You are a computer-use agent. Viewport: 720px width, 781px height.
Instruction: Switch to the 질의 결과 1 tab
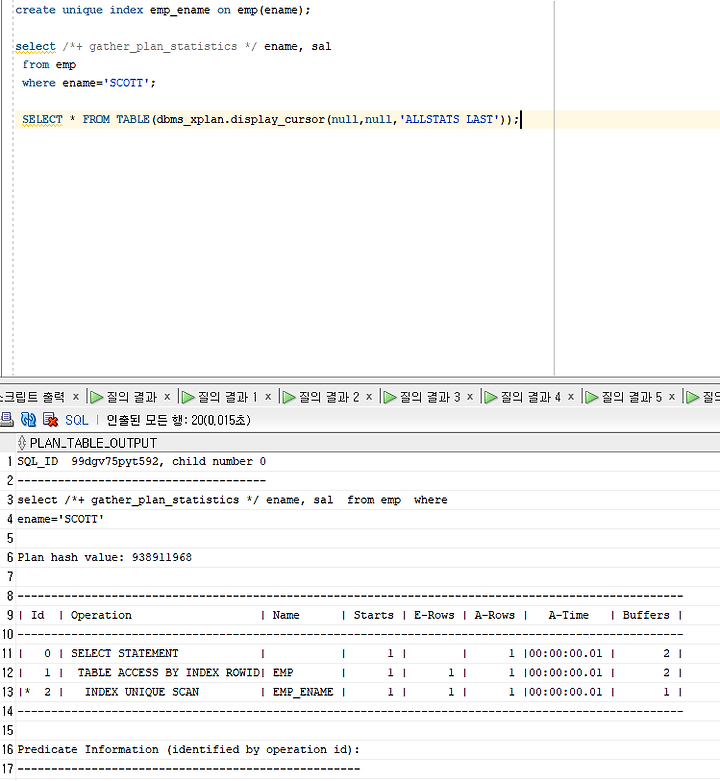(228, 397)
